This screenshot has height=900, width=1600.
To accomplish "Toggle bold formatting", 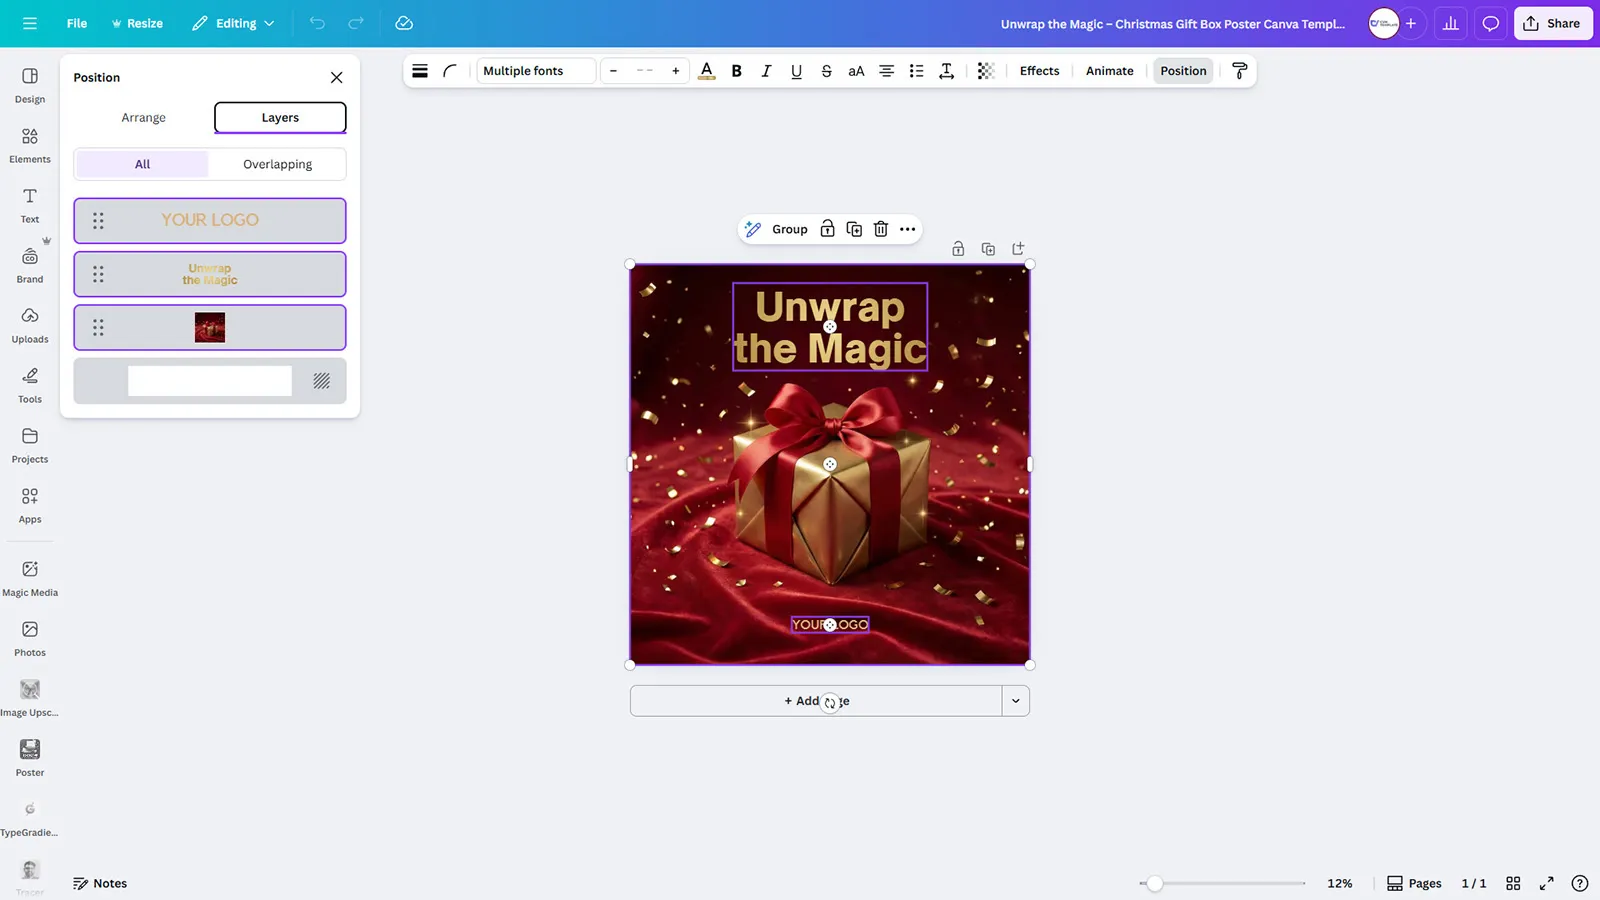I will [736, 70].
